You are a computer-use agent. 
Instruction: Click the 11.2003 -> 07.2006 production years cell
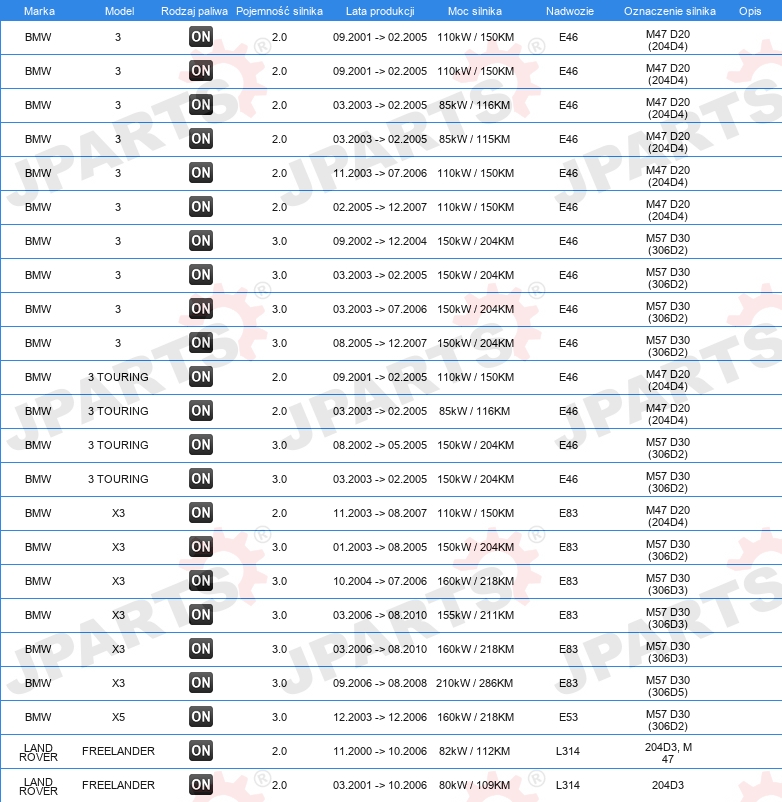pyautogui.click(x=380, y=173)
